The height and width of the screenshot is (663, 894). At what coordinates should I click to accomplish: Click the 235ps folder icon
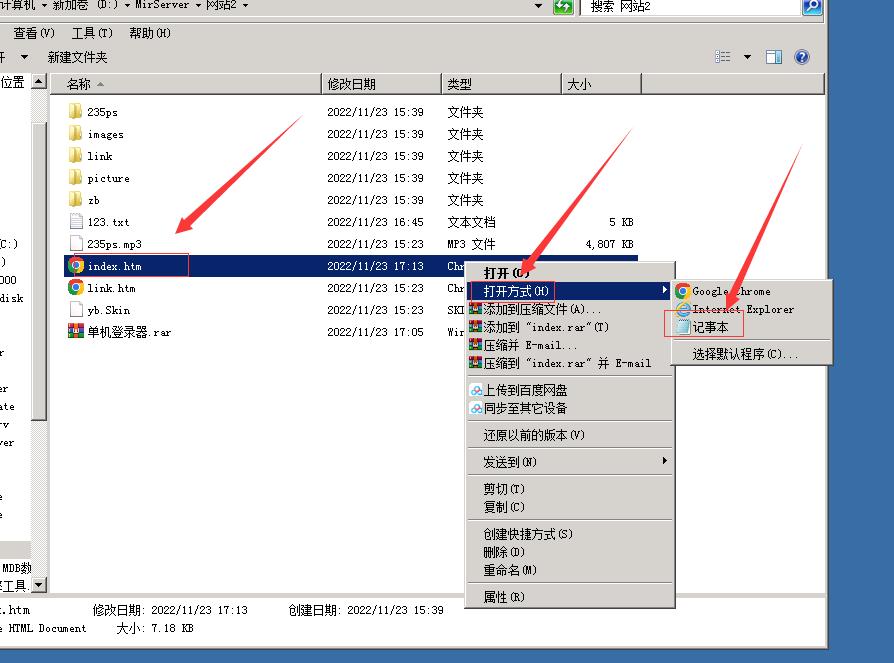(75, 111)
